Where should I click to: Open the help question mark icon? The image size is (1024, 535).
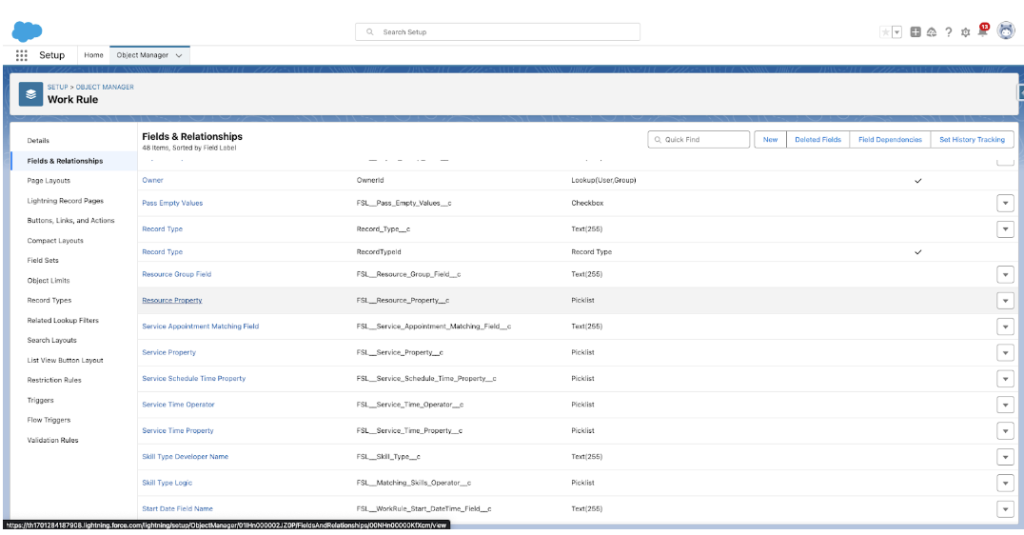point(948,32)
